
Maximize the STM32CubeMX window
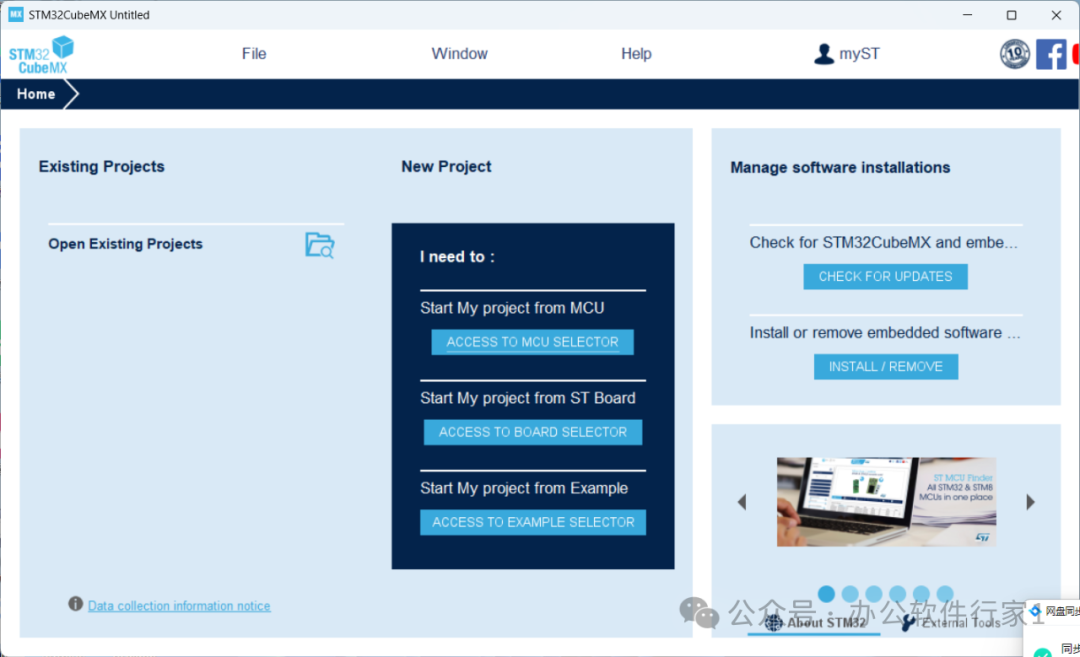tap(1011, 14)
